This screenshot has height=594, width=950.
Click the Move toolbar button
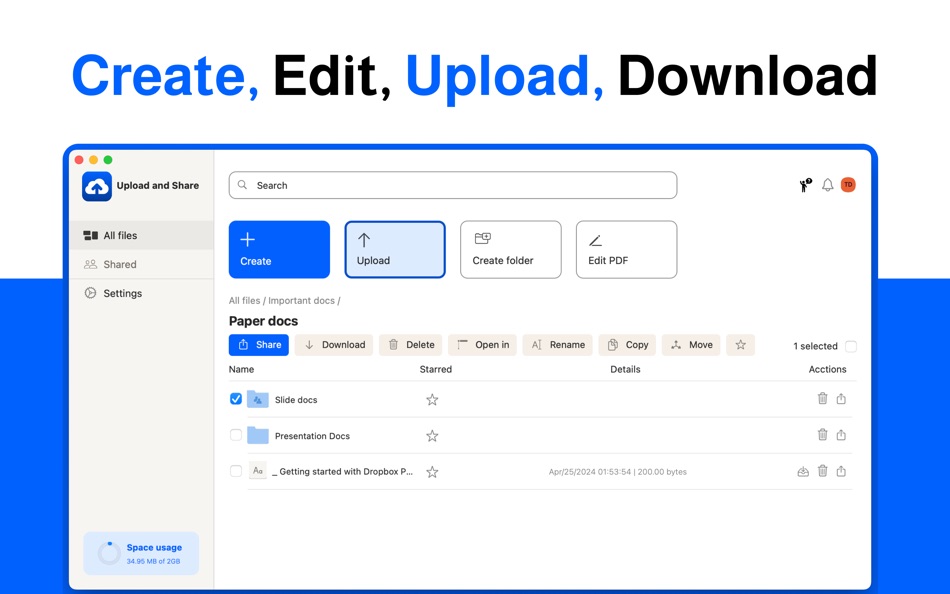pyautogui.click(x=691, y=345)
